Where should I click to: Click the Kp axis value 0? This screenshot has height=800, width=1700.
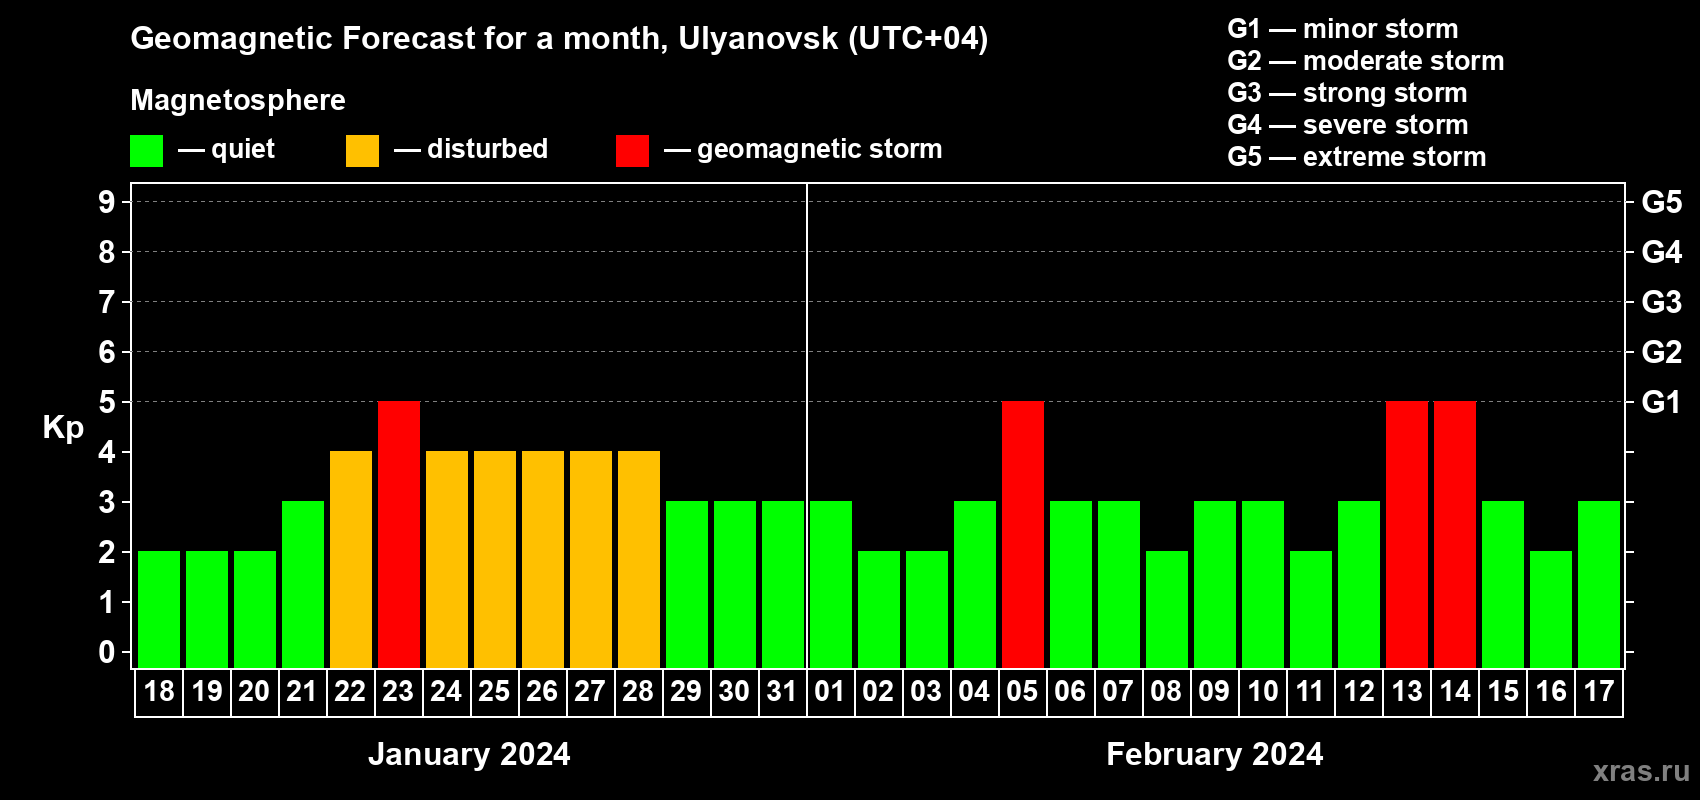point(107,652)
